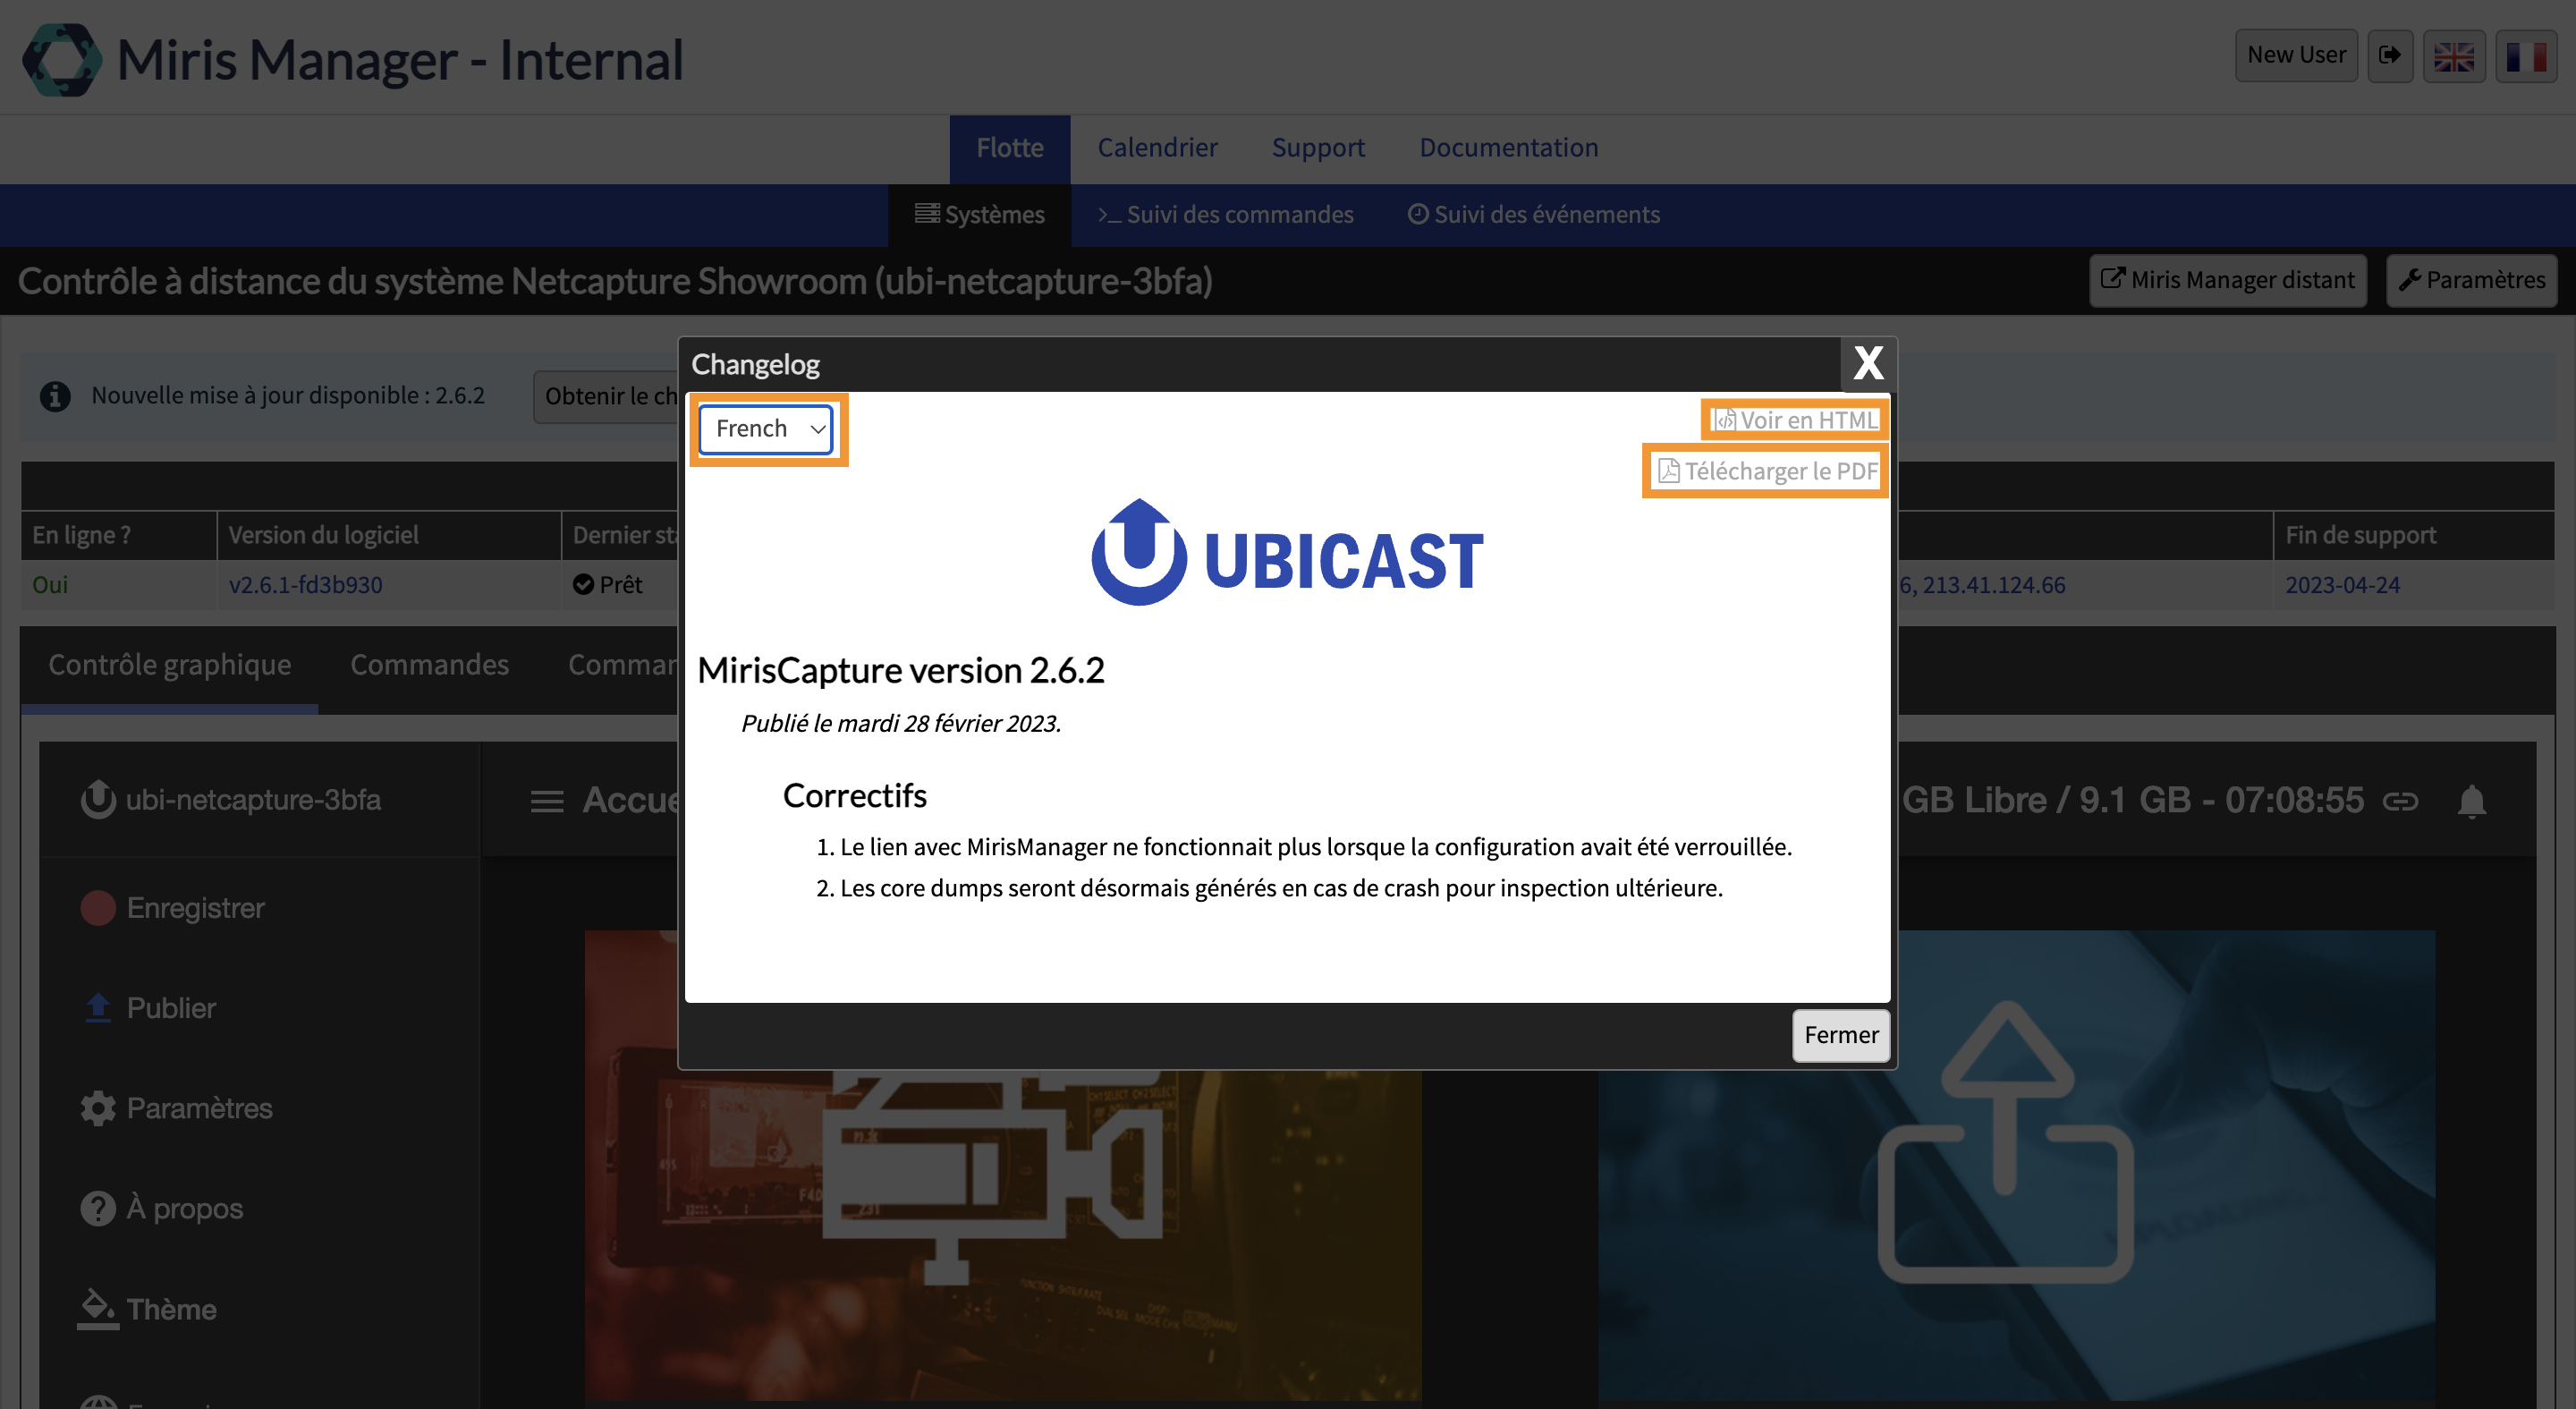2576x1409 pixels.
Task: Click the camera recording thumbnail
Action: point(1003,1165)
